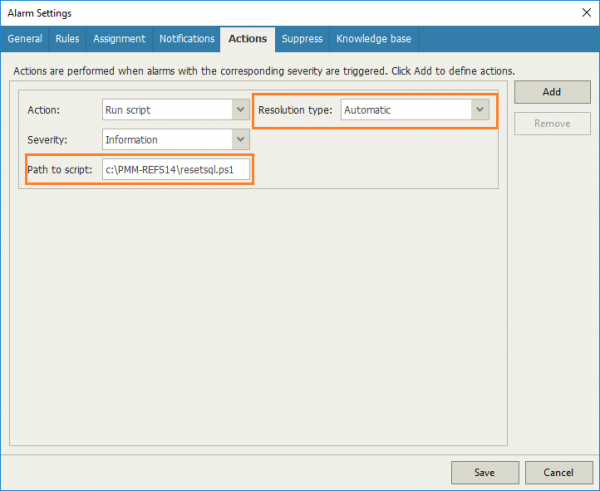Image resolution: width=600 pixels, height=491 pixels.
Task: Close the Alarm Settings window
Action: point(585,13)
